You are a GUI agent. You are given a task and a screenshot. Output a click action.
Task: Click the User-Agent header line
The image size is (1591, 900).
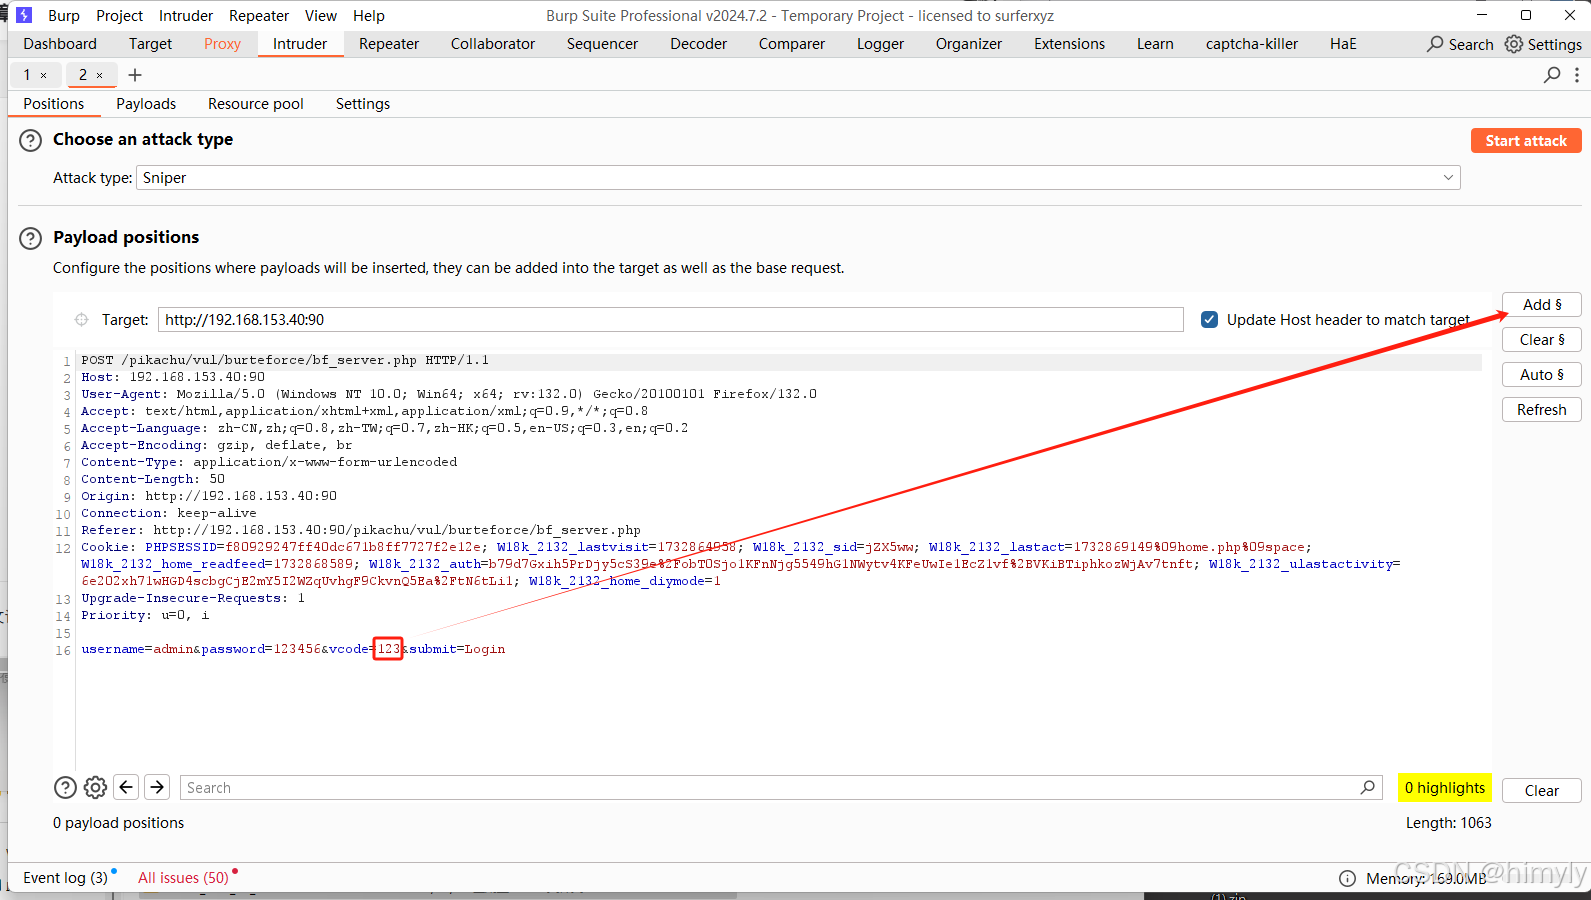tap(449, 394)
